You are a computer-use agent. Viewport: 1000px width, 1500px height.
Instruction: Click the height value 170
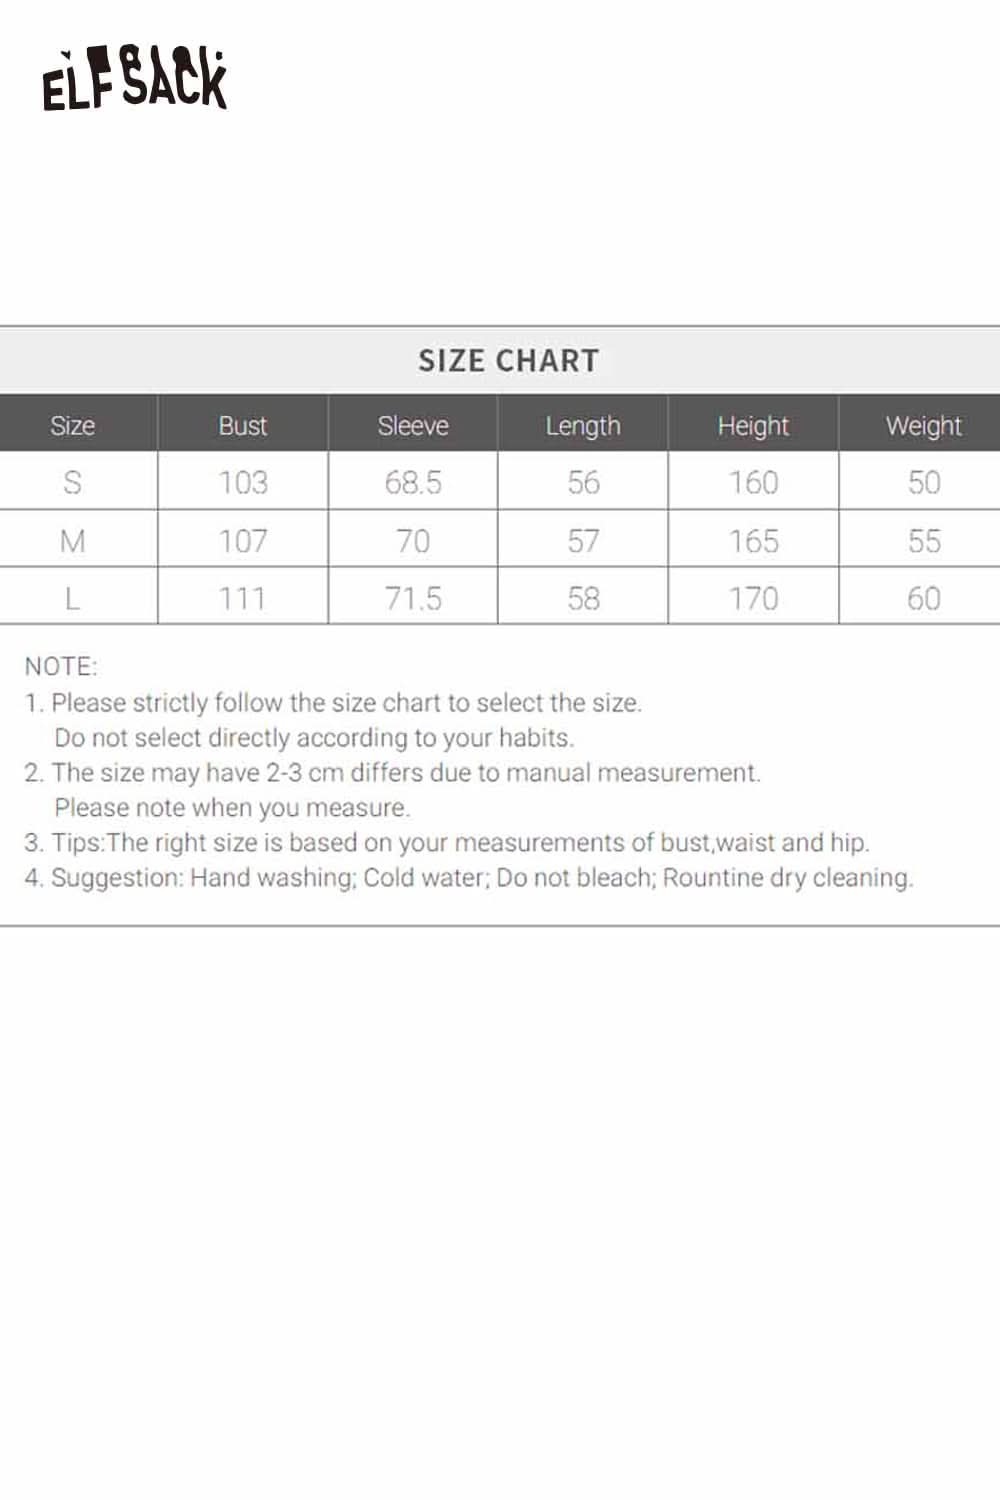click(753, 598)
